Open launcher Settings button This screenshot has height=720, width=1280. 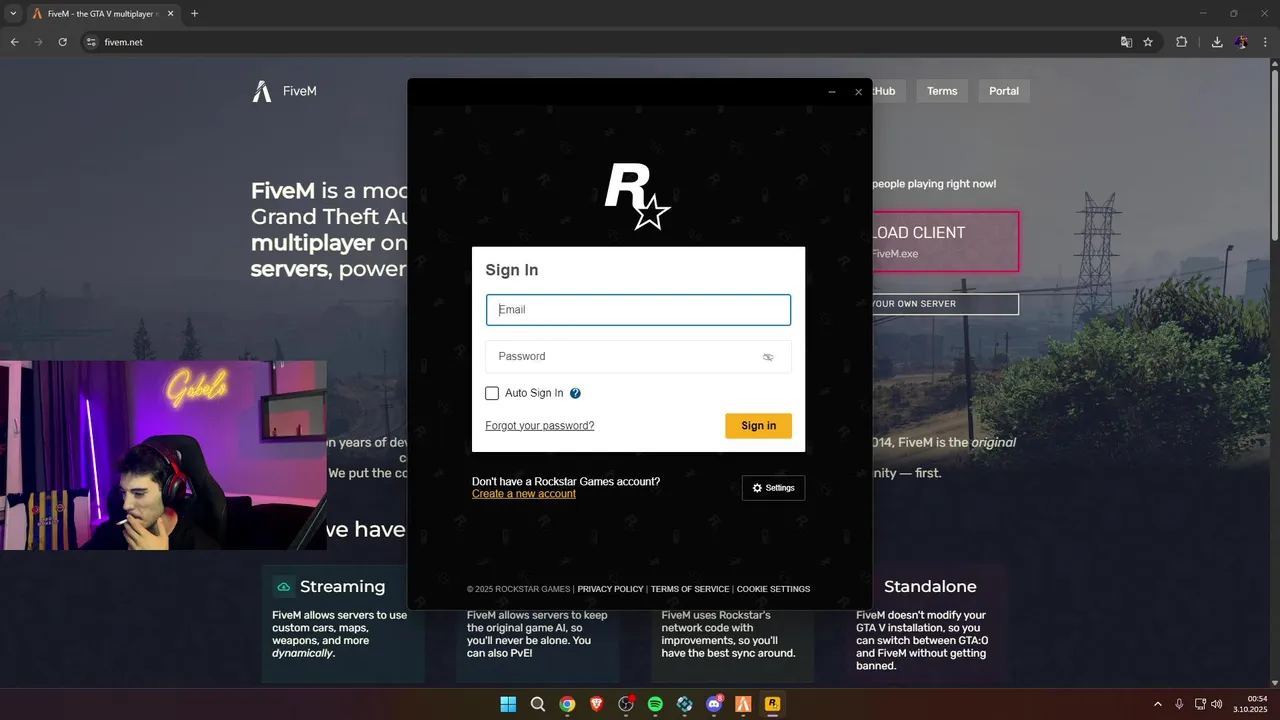(773, 488)
